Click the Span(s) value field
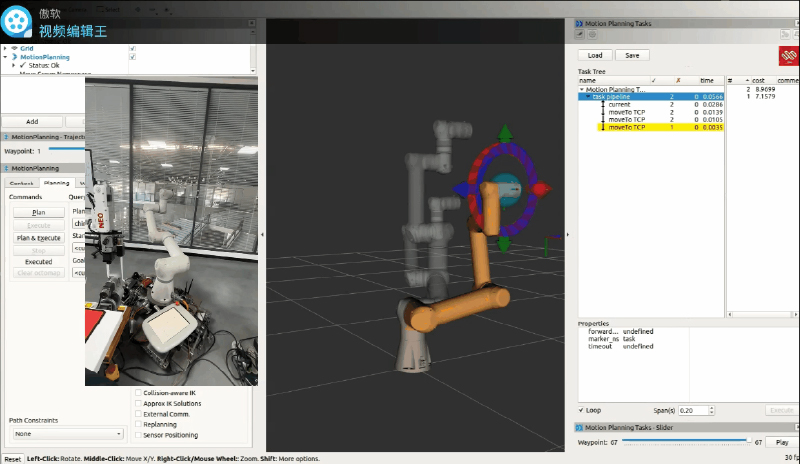The height and width of the screenshot is (464, 800). pyautogui.click(x=693, y=410)
